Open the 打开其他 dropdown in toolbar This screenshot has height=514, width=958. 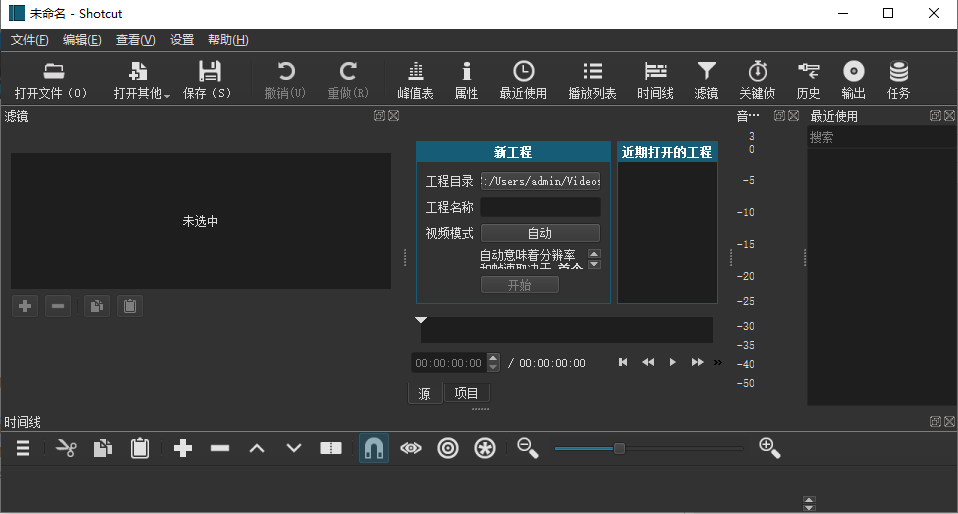[141, 80]
